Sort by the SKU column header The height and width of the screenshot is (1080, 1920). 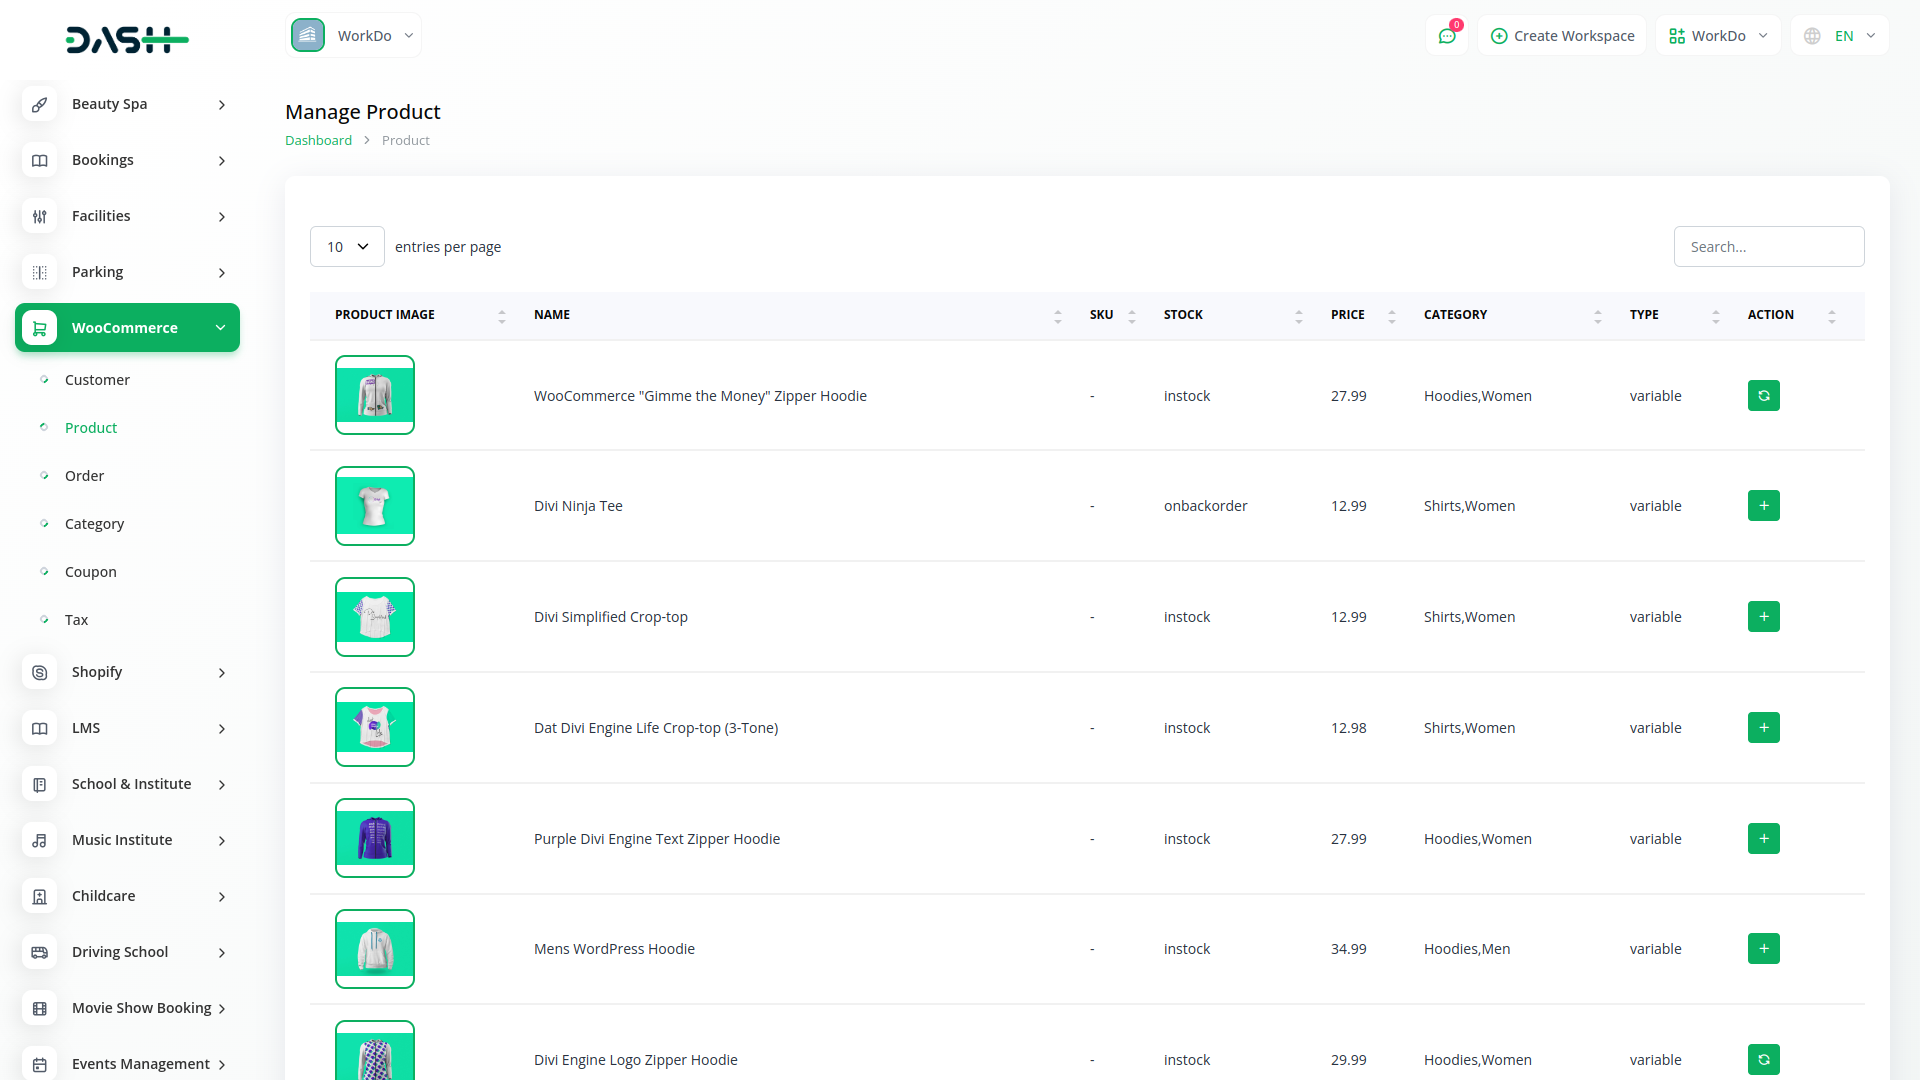1101,315
